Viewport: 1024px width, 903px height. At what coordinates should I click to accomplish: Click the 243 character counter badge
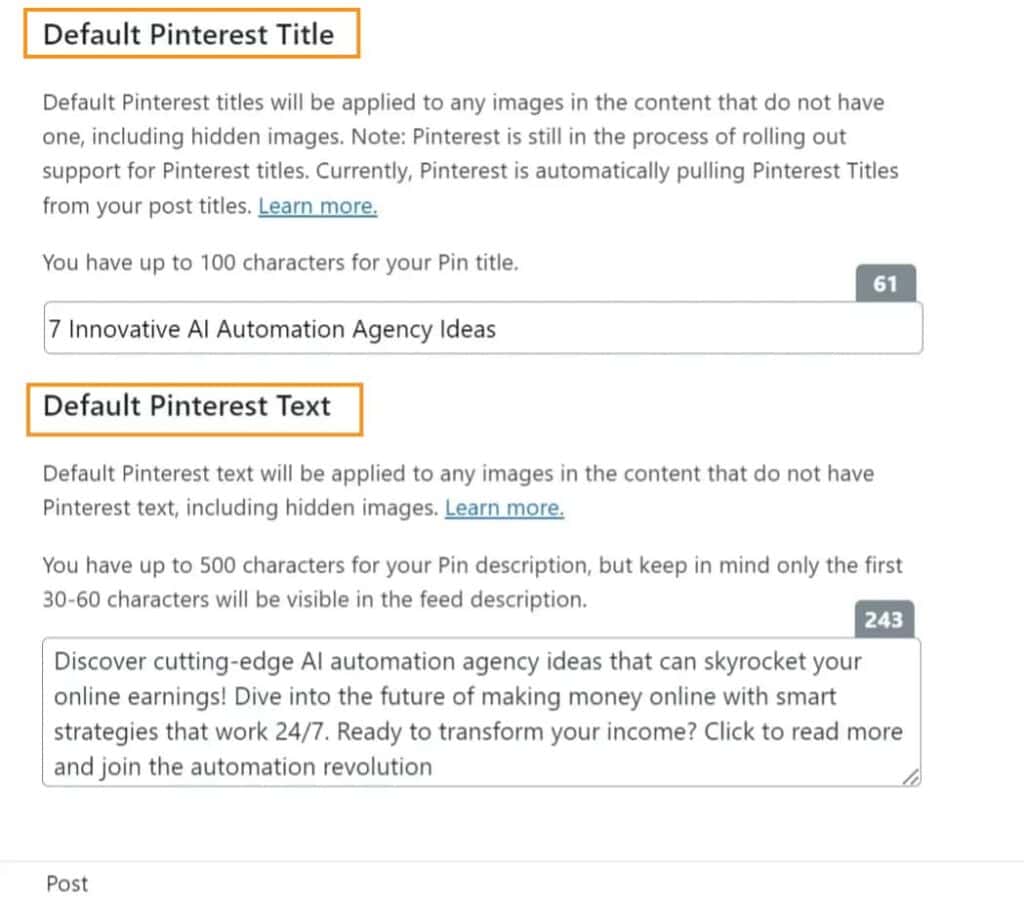pos(885,619)
